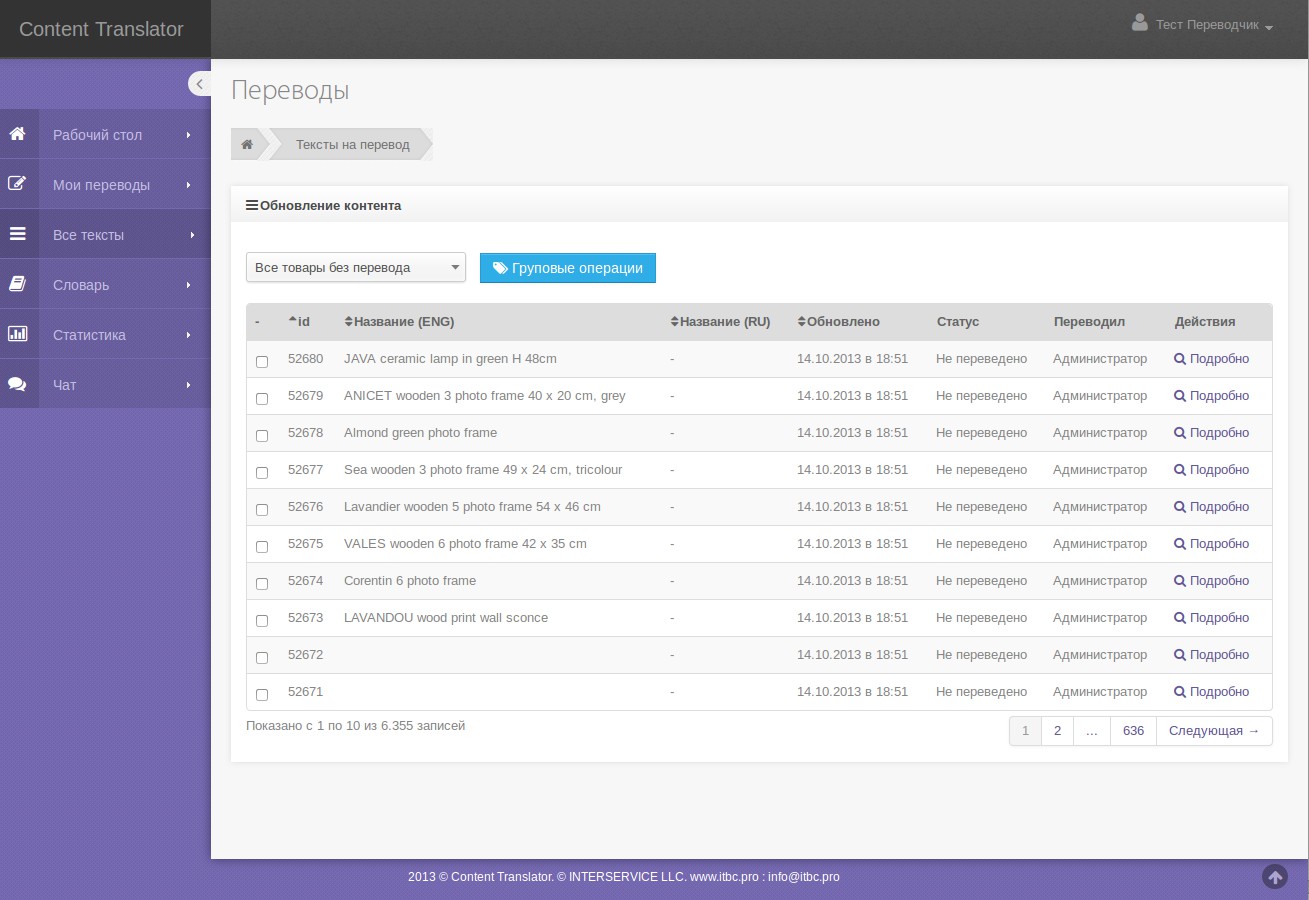
Task: Click Следующая next page button
Action: (1214, 731)
